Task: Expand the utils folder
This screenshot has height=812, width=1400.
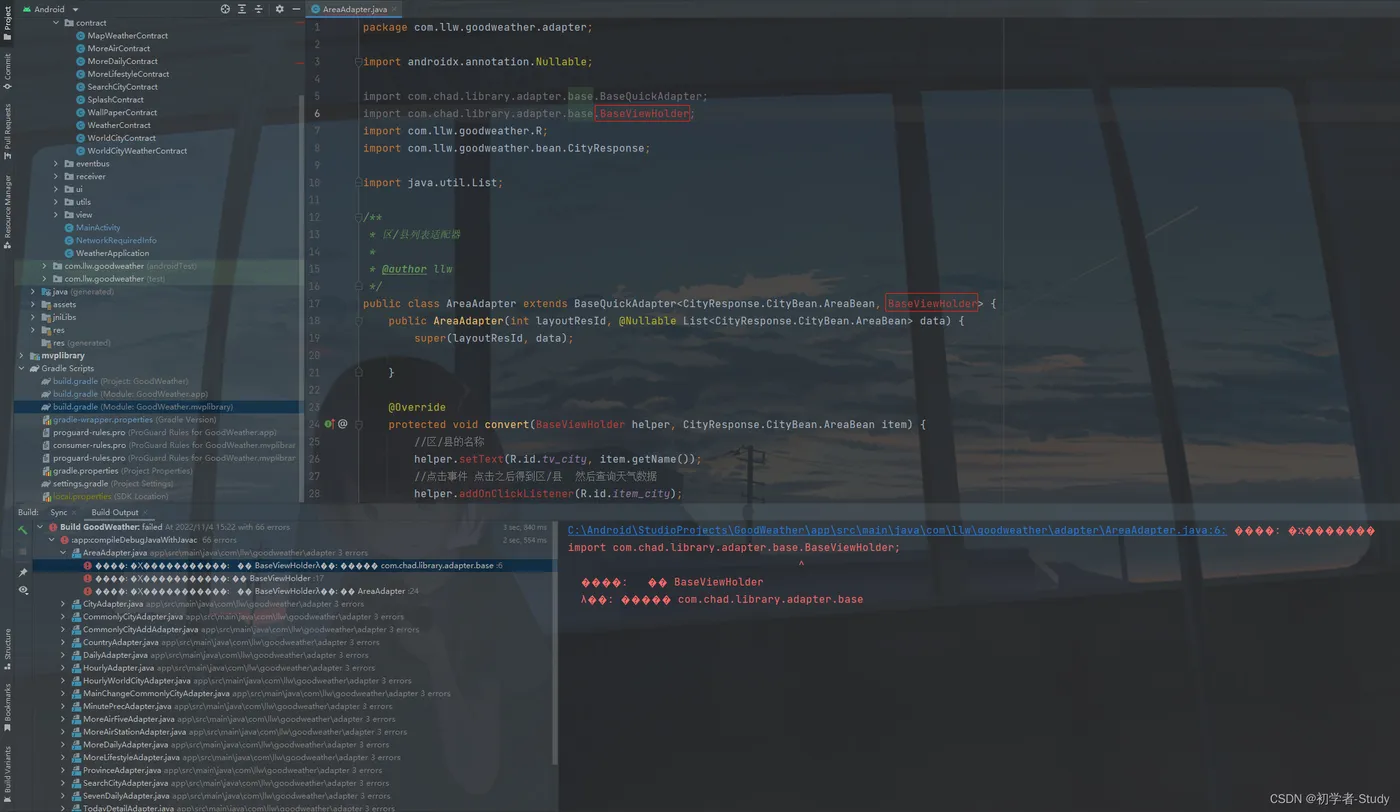Action: pos(56,202)
